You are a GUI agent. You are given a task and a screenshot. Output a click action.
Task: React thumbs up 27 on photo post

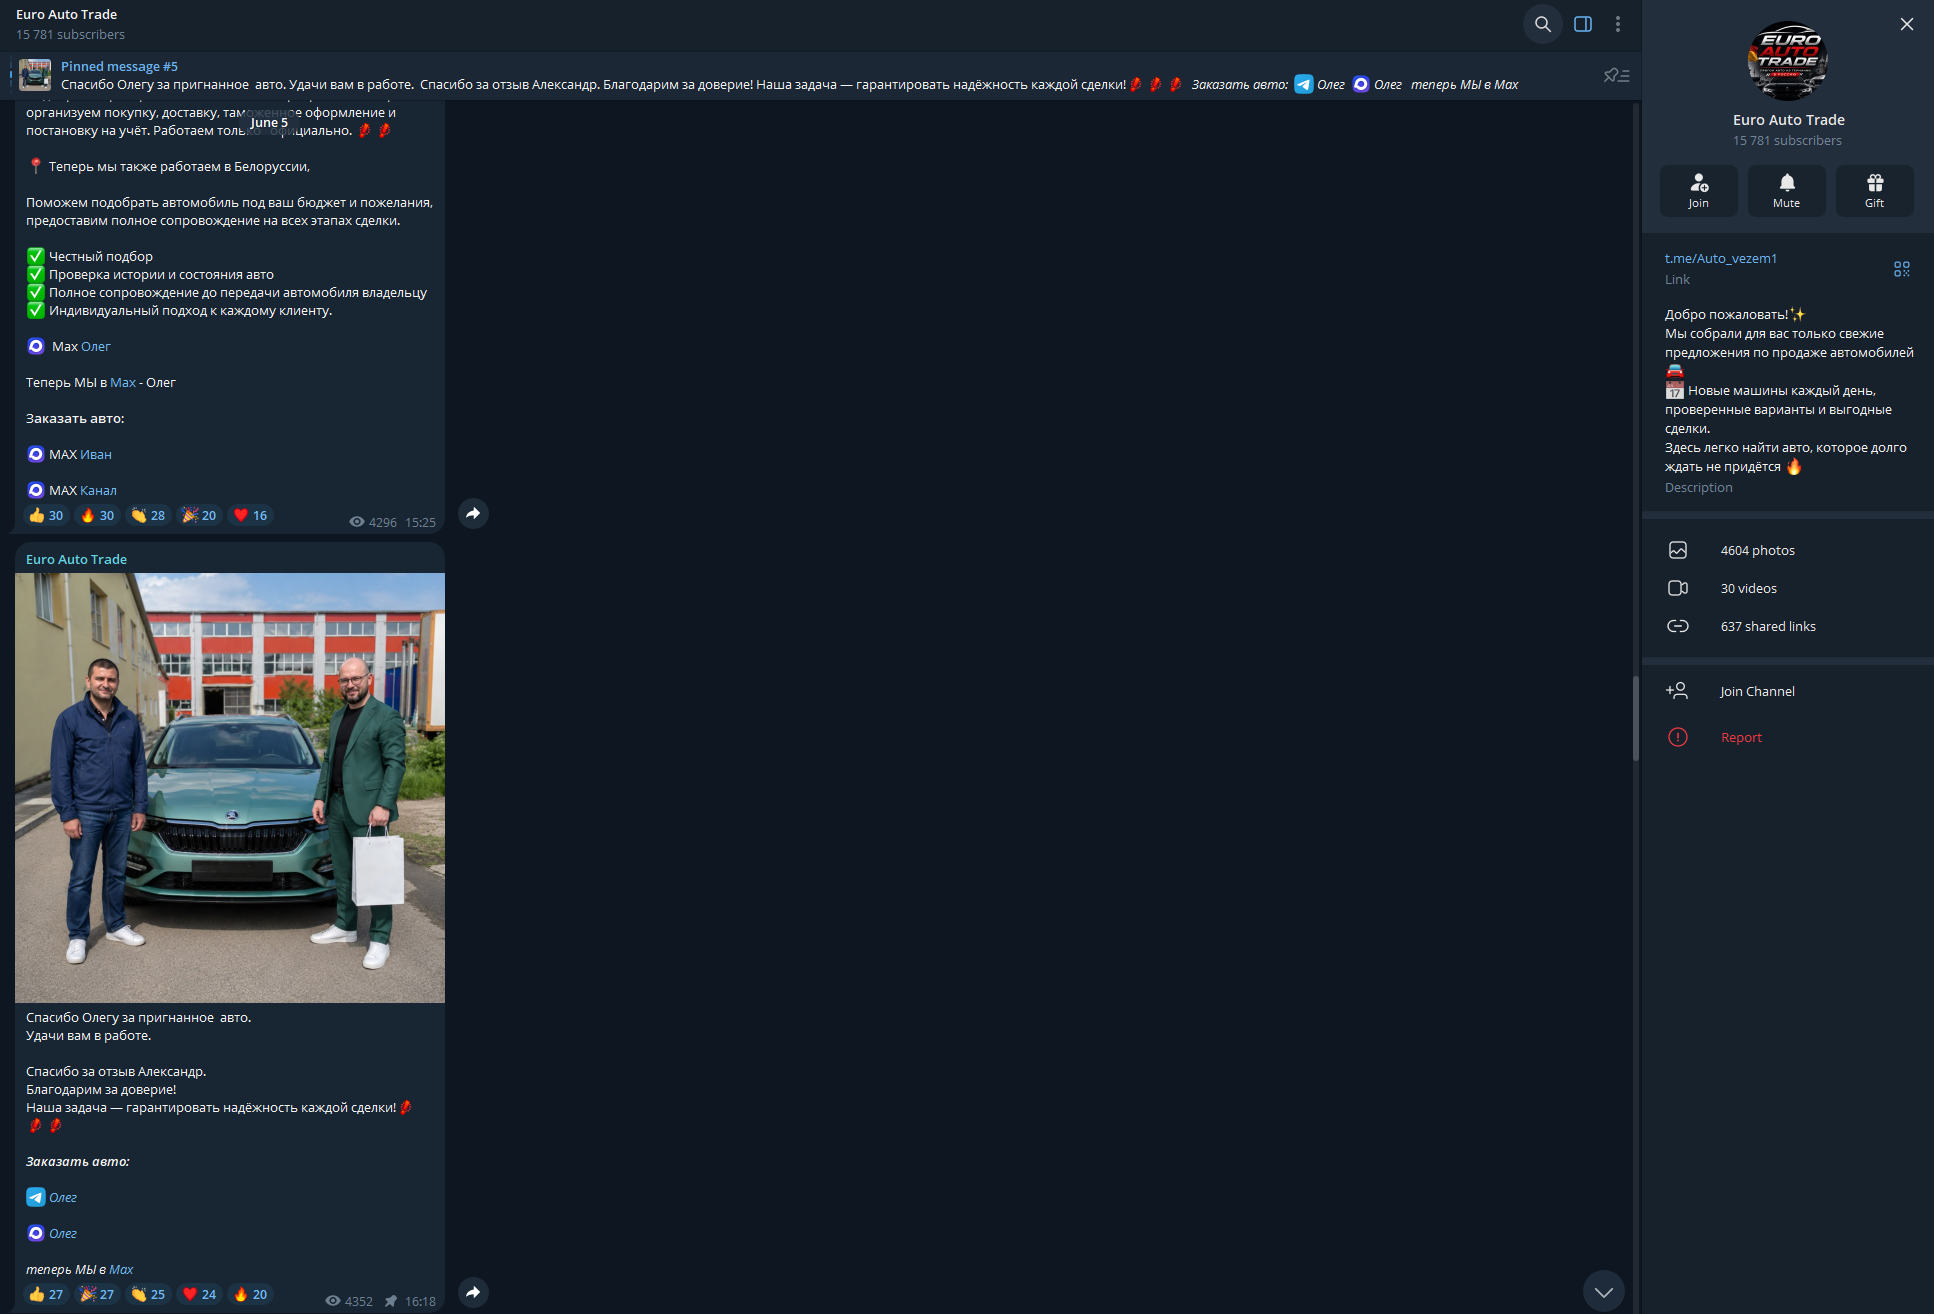coord(46,1294)
